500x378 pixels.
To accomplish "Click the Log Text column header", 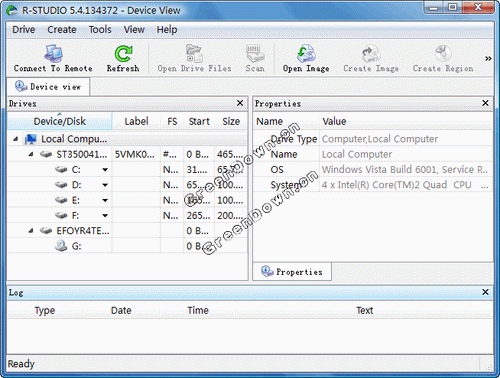I will pyautogui.click(x=364, y=310).
